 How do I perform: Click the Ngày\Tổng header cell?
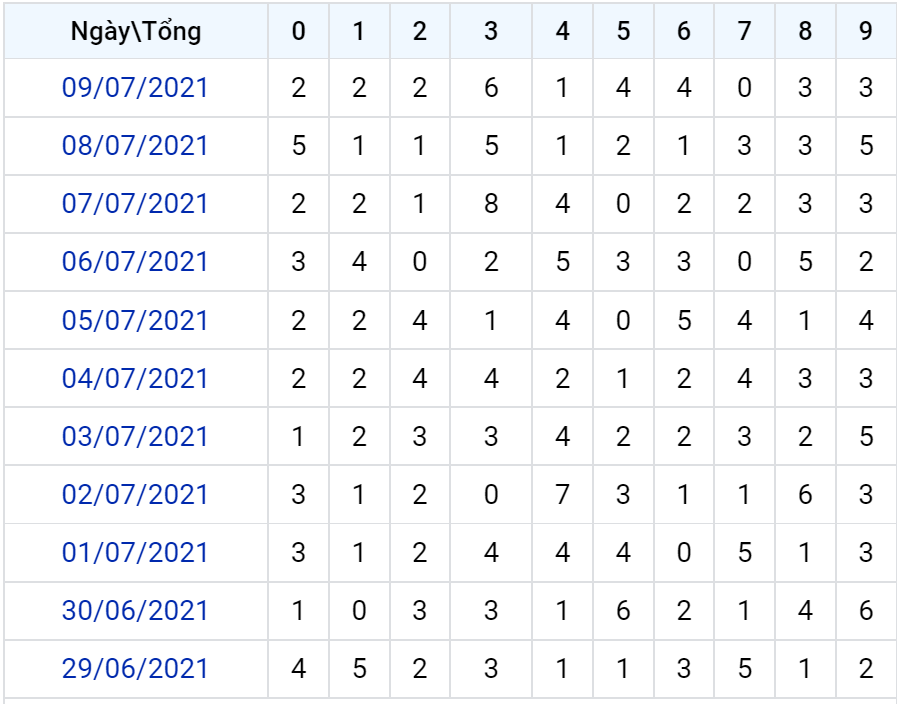(136, 31)
